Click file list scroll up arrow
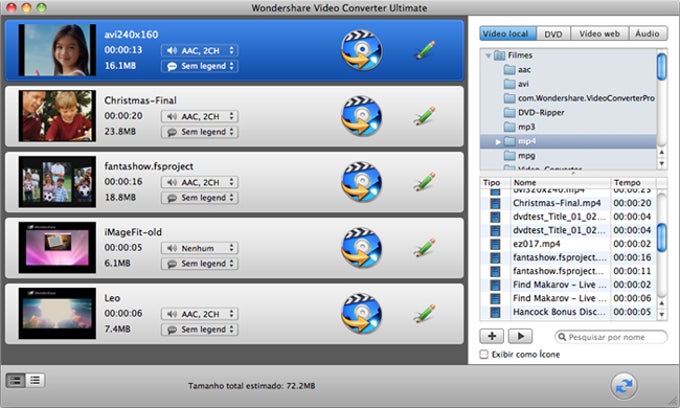680x408 pixels. pyautogui.click(x=661, y=304)
